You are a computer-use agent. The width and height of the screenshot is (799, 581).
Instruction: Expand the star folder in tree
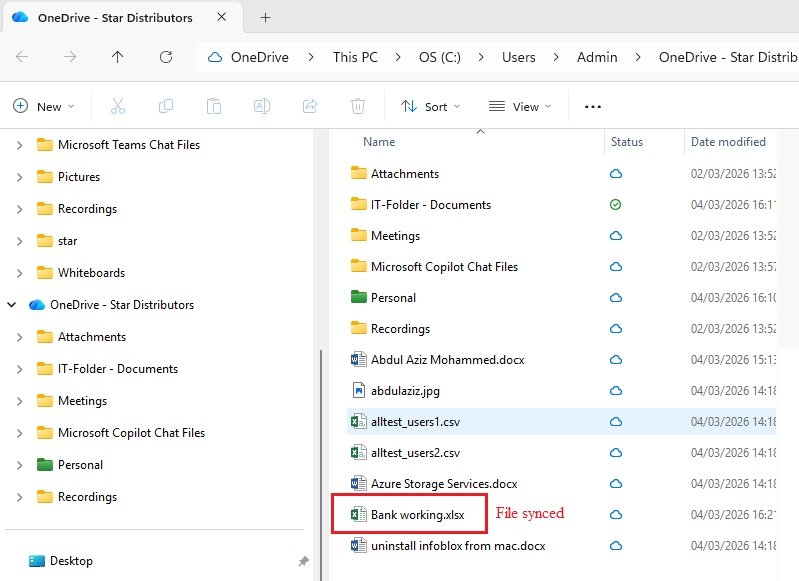pos(19,241)
